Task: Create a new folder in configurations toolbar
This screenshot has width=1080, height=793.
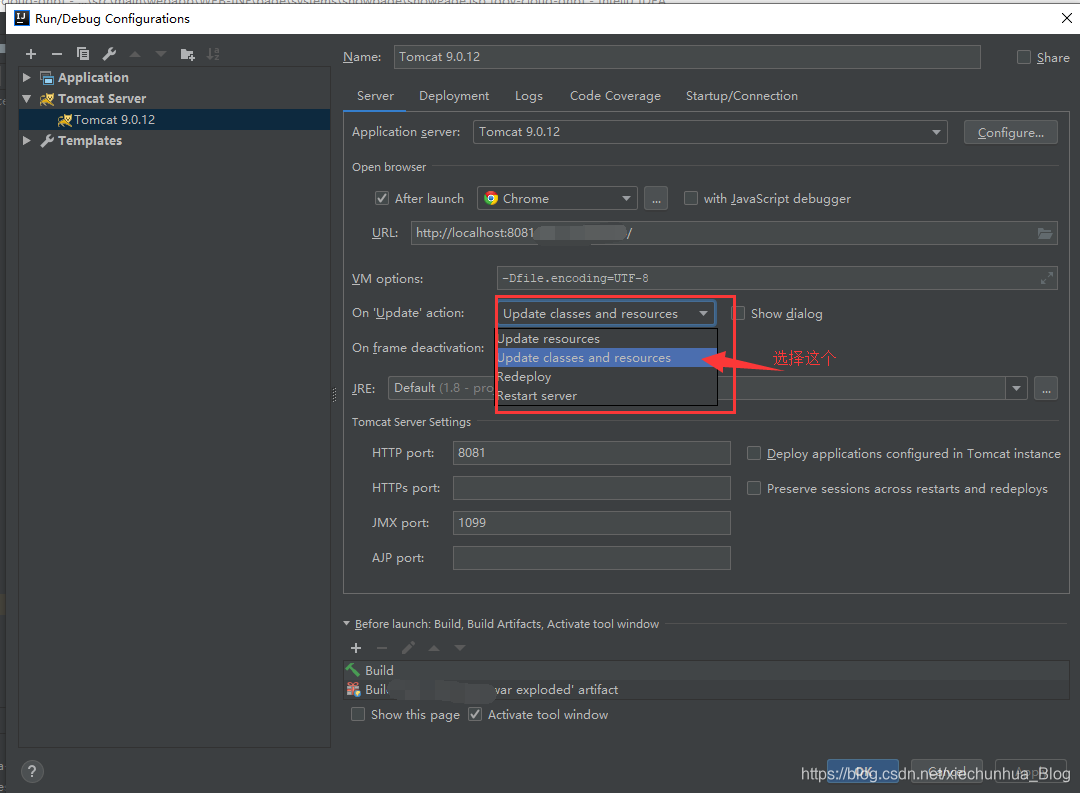Action: click(x=187, y=54)
